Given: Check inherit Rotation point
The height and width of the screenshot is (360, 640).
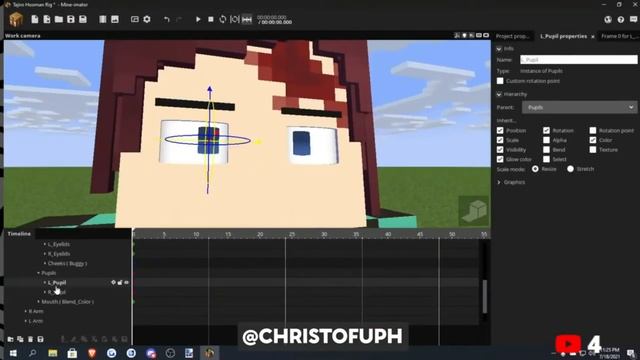Looking at the screenshot, I should 593,131.
